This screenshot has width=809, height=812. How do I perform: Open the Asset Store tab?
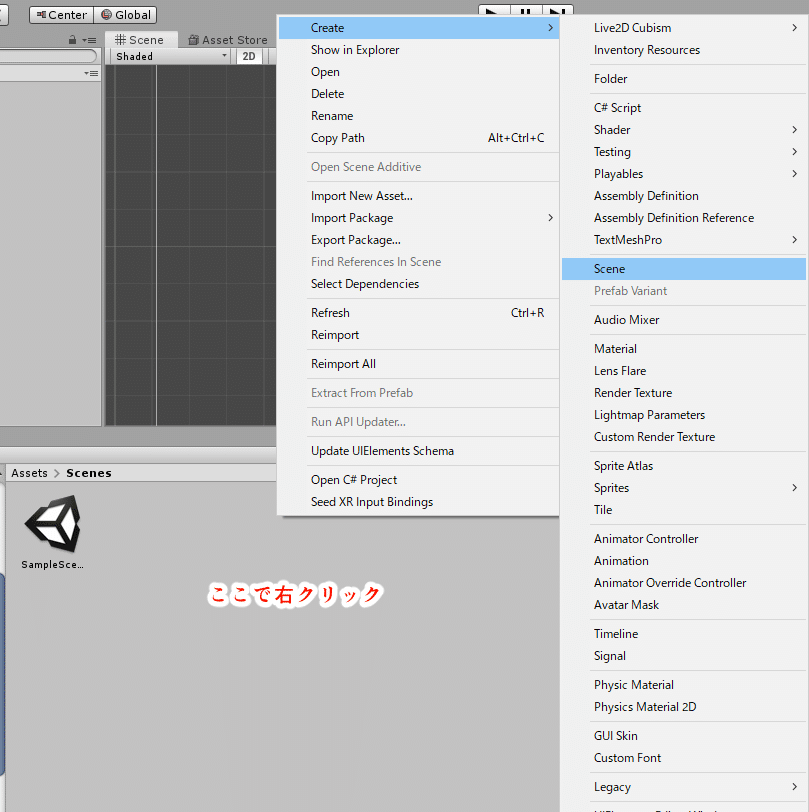(228, 40)
